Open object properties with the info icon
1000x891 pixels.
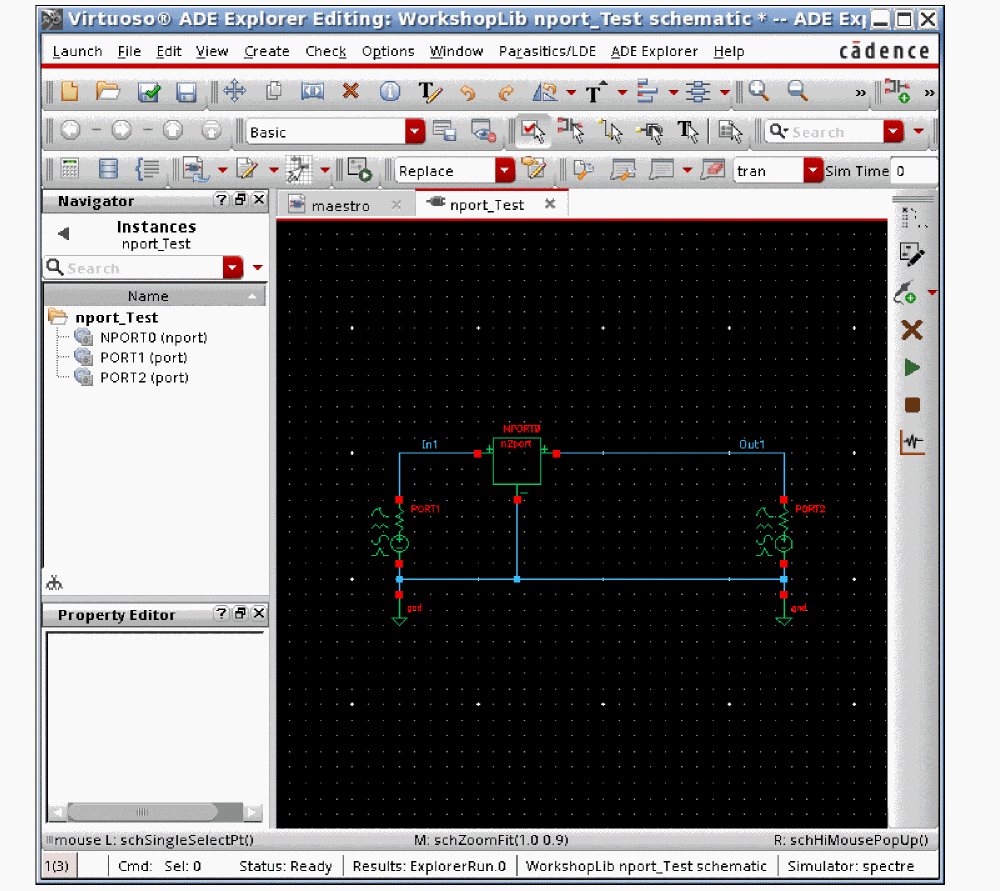tap(390, 92)
